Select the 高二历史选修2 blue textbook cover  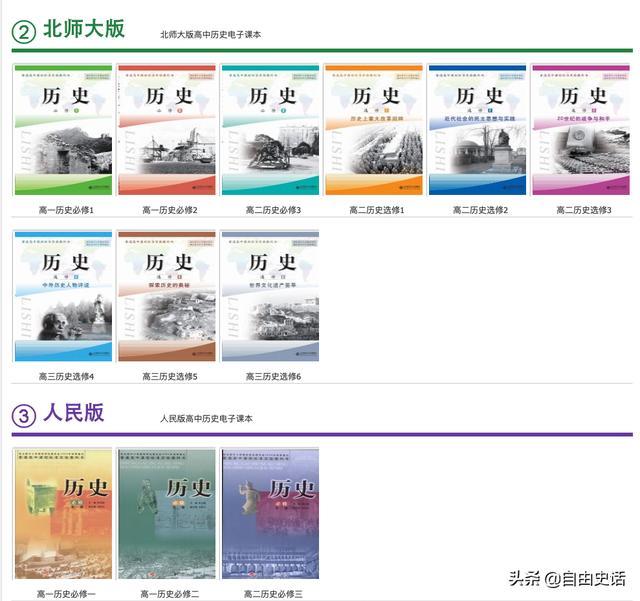(x=477, y=130)
